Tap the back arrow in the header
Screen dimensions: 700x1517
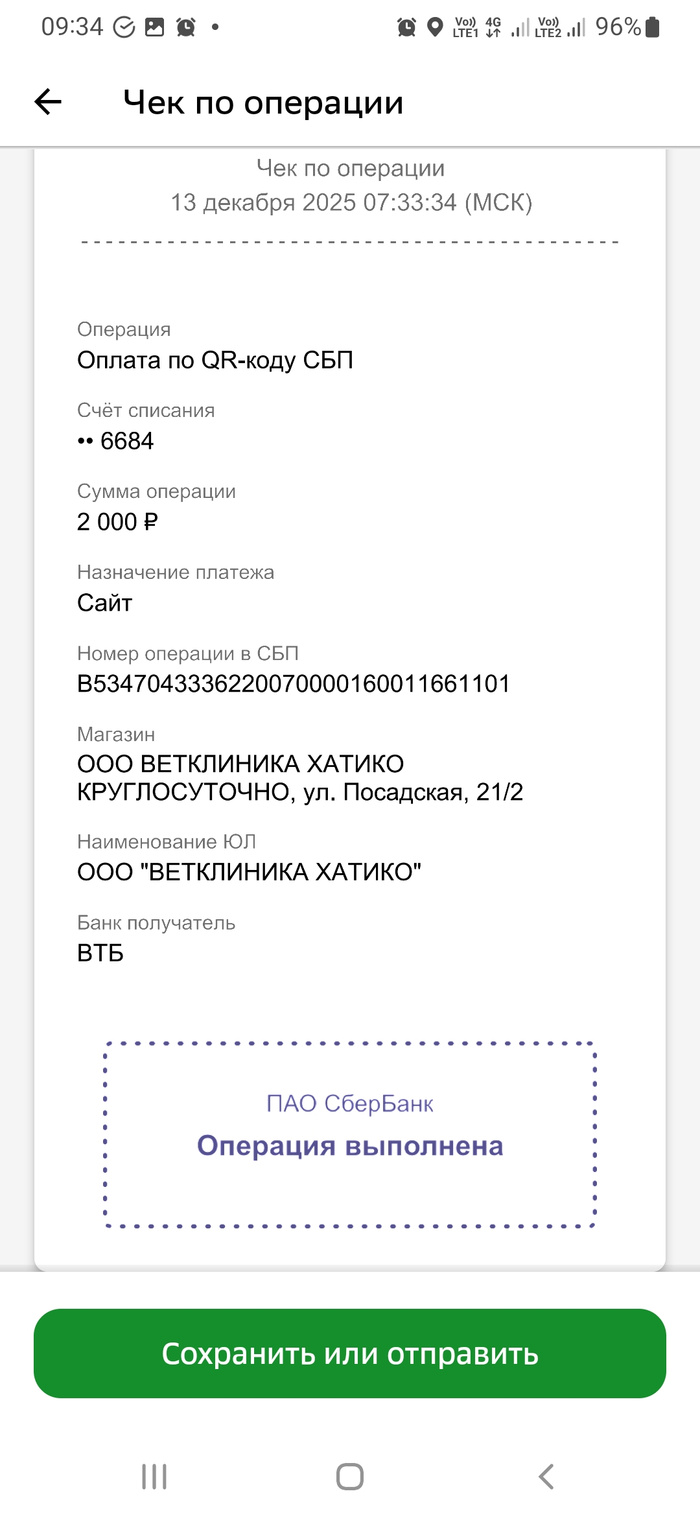click(x=48, y=102)
